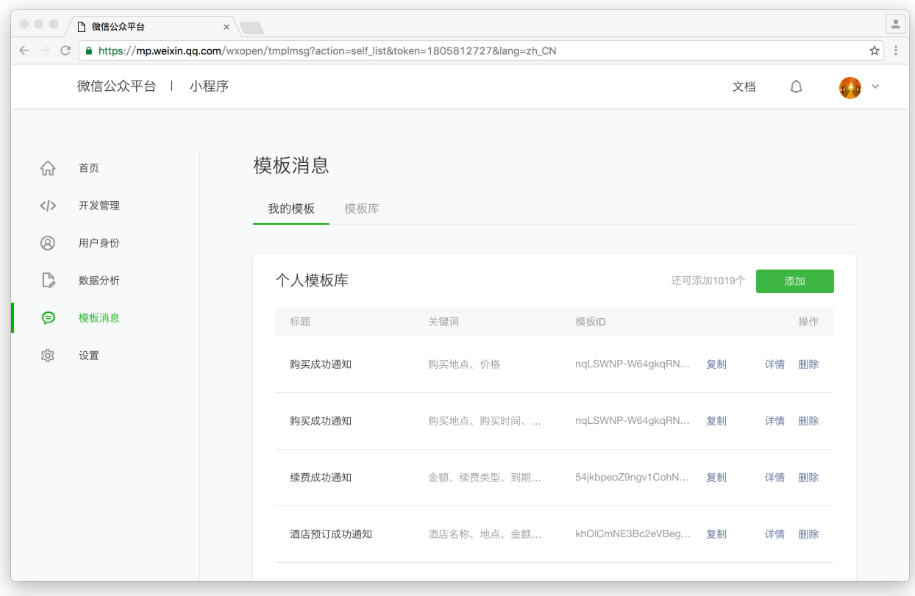
Task: Click template ID khOlCmNE3Bc2eVBeg…
Action: [x=633, y=534]
